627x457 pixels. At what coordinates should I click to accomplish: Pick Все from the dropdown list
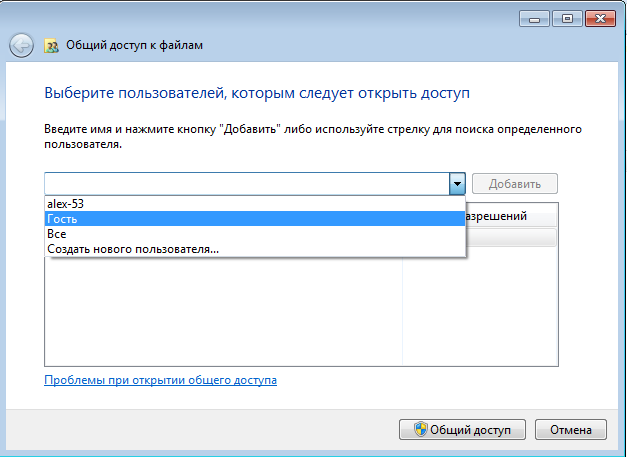point(255,234)
